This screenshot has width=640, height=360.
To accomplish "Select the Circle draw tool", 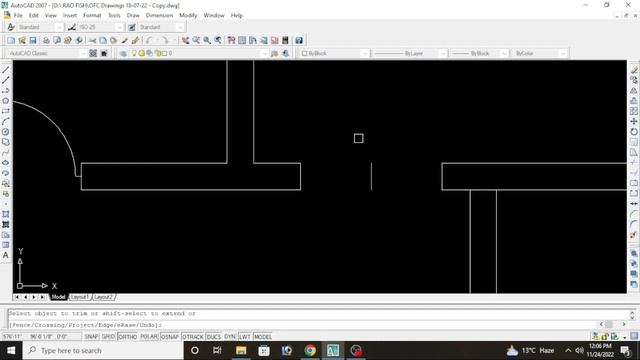I will pyautogui.click(x=6, y=132).
